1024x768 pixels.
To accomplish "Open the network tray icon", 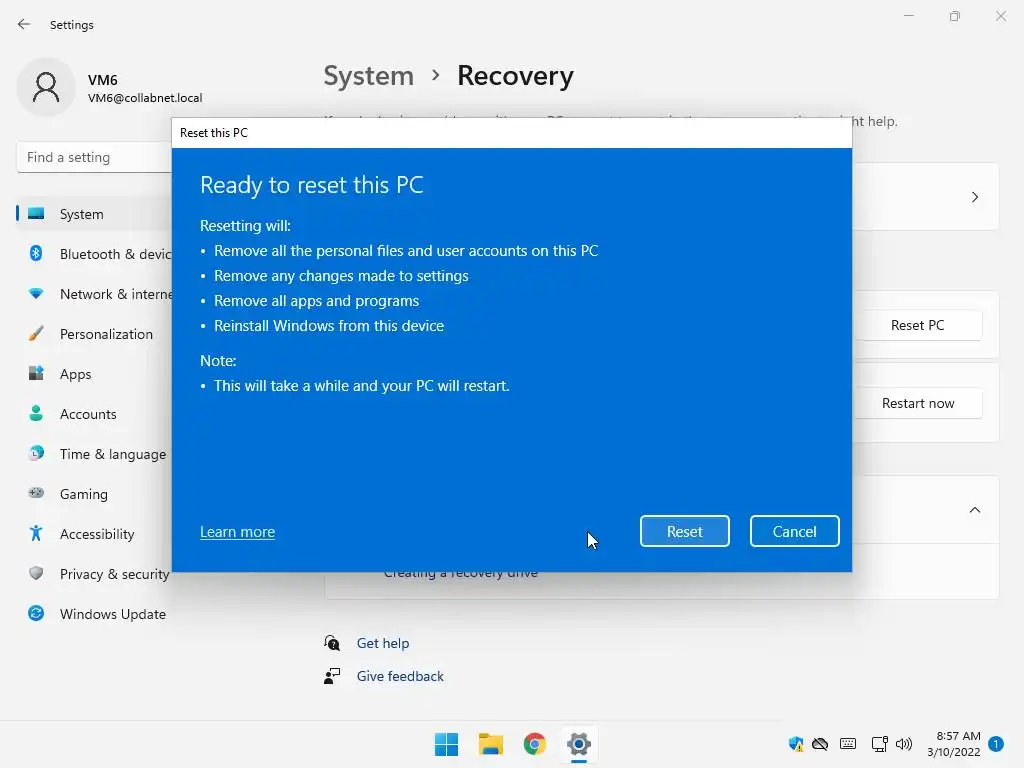I will coord(879,744).
